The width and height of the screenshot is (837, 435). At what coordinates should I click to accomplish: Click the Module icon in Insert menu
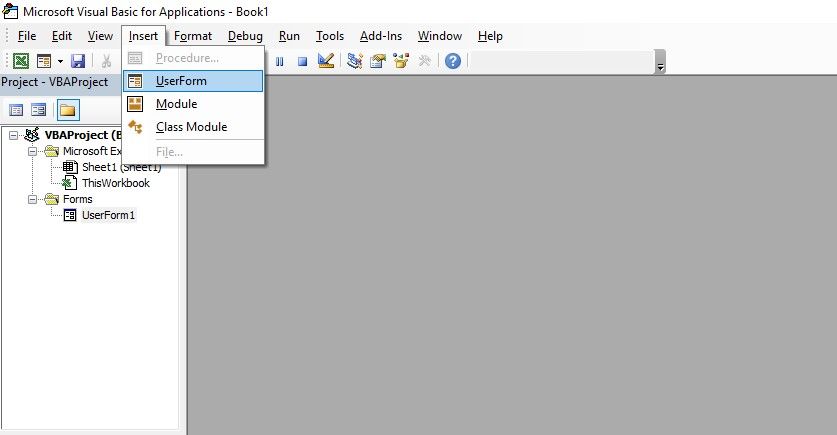click(135, 104)
